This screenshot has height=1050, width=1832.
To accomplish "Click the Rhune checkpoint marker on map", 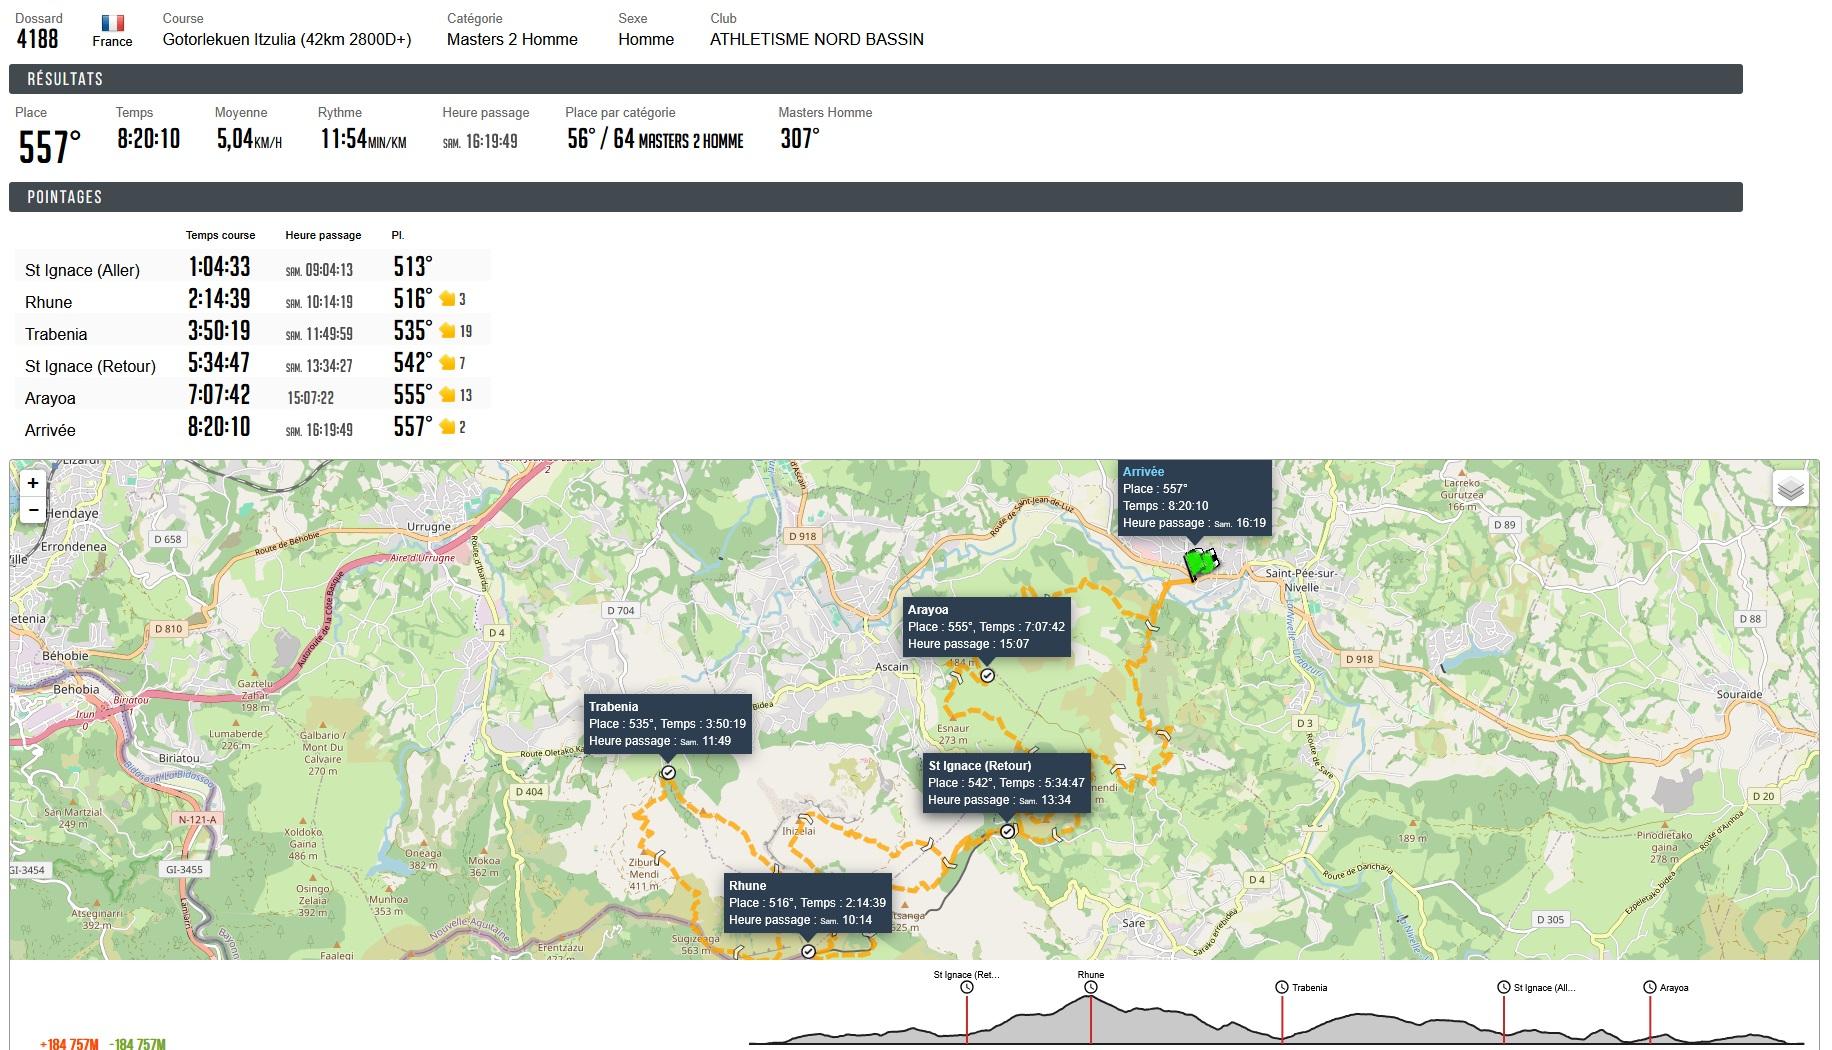I will click(x=808, y=952).
